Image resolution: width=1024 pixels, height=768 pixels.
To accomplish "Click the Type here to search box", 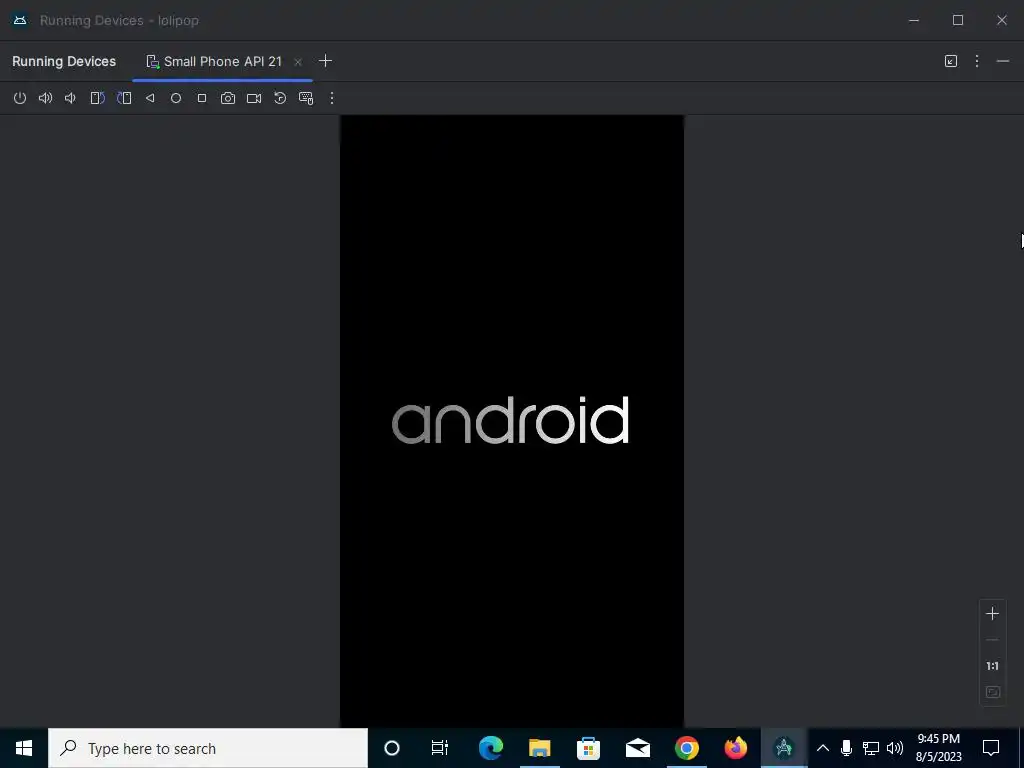I will click(208, 748).
